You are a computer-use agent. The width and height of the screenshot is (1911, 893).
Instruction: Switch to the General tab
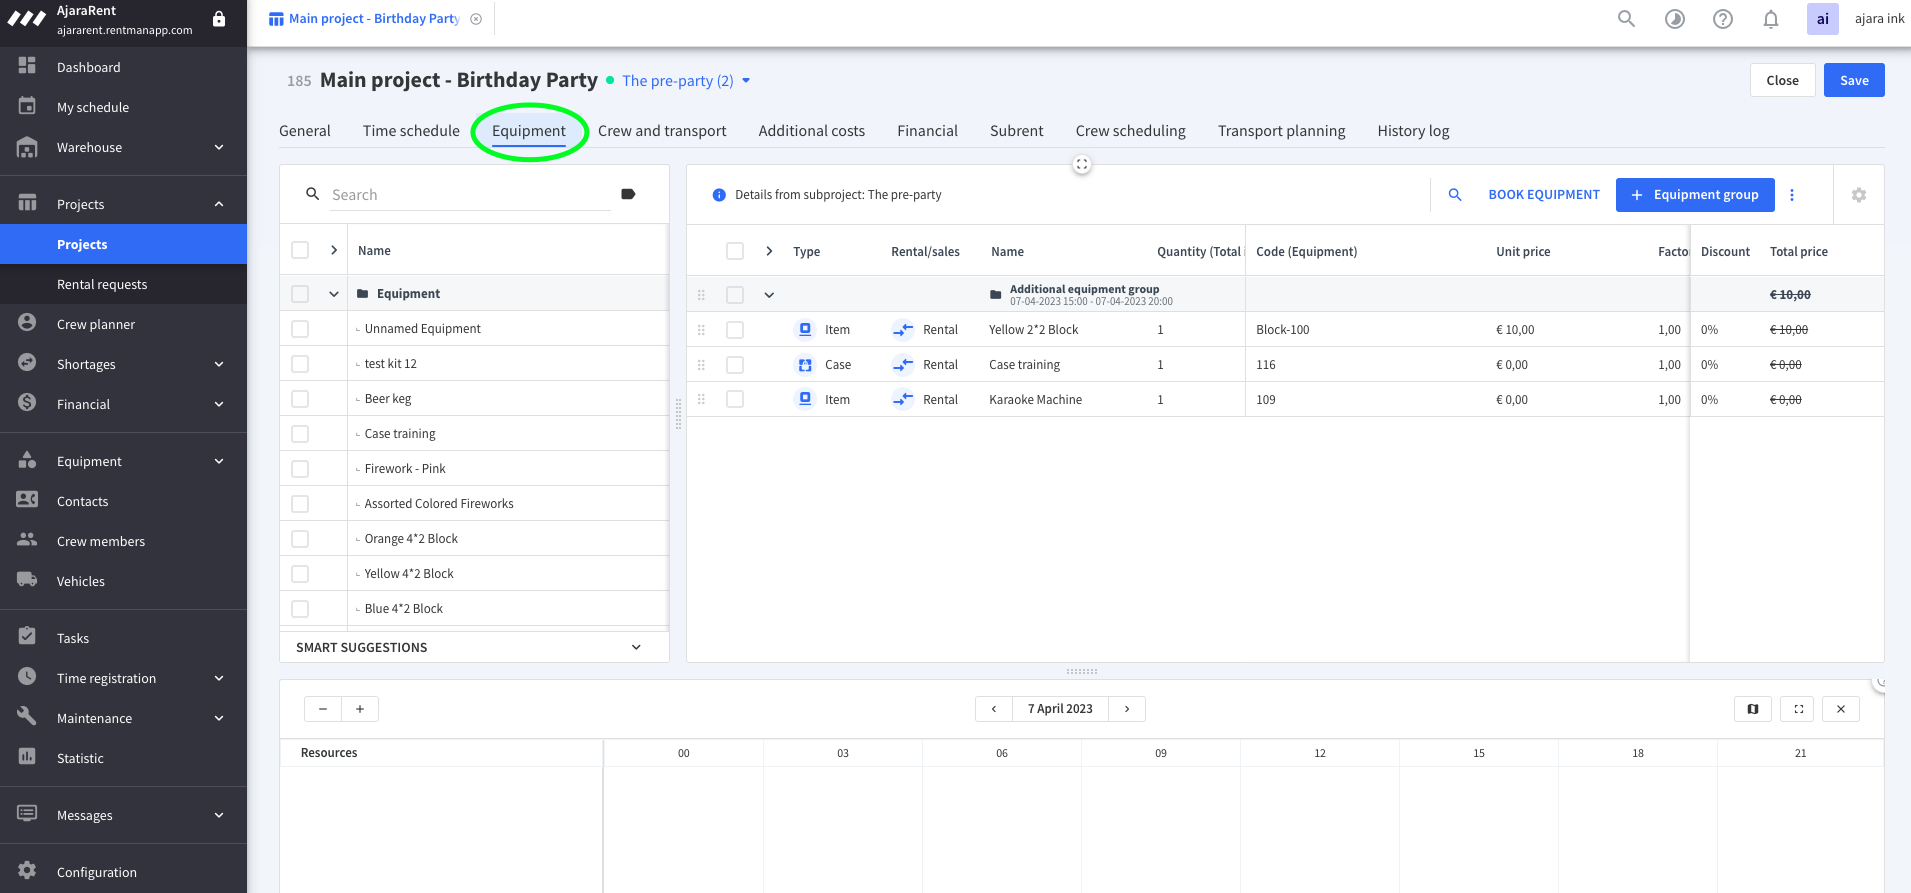(305, 131)
